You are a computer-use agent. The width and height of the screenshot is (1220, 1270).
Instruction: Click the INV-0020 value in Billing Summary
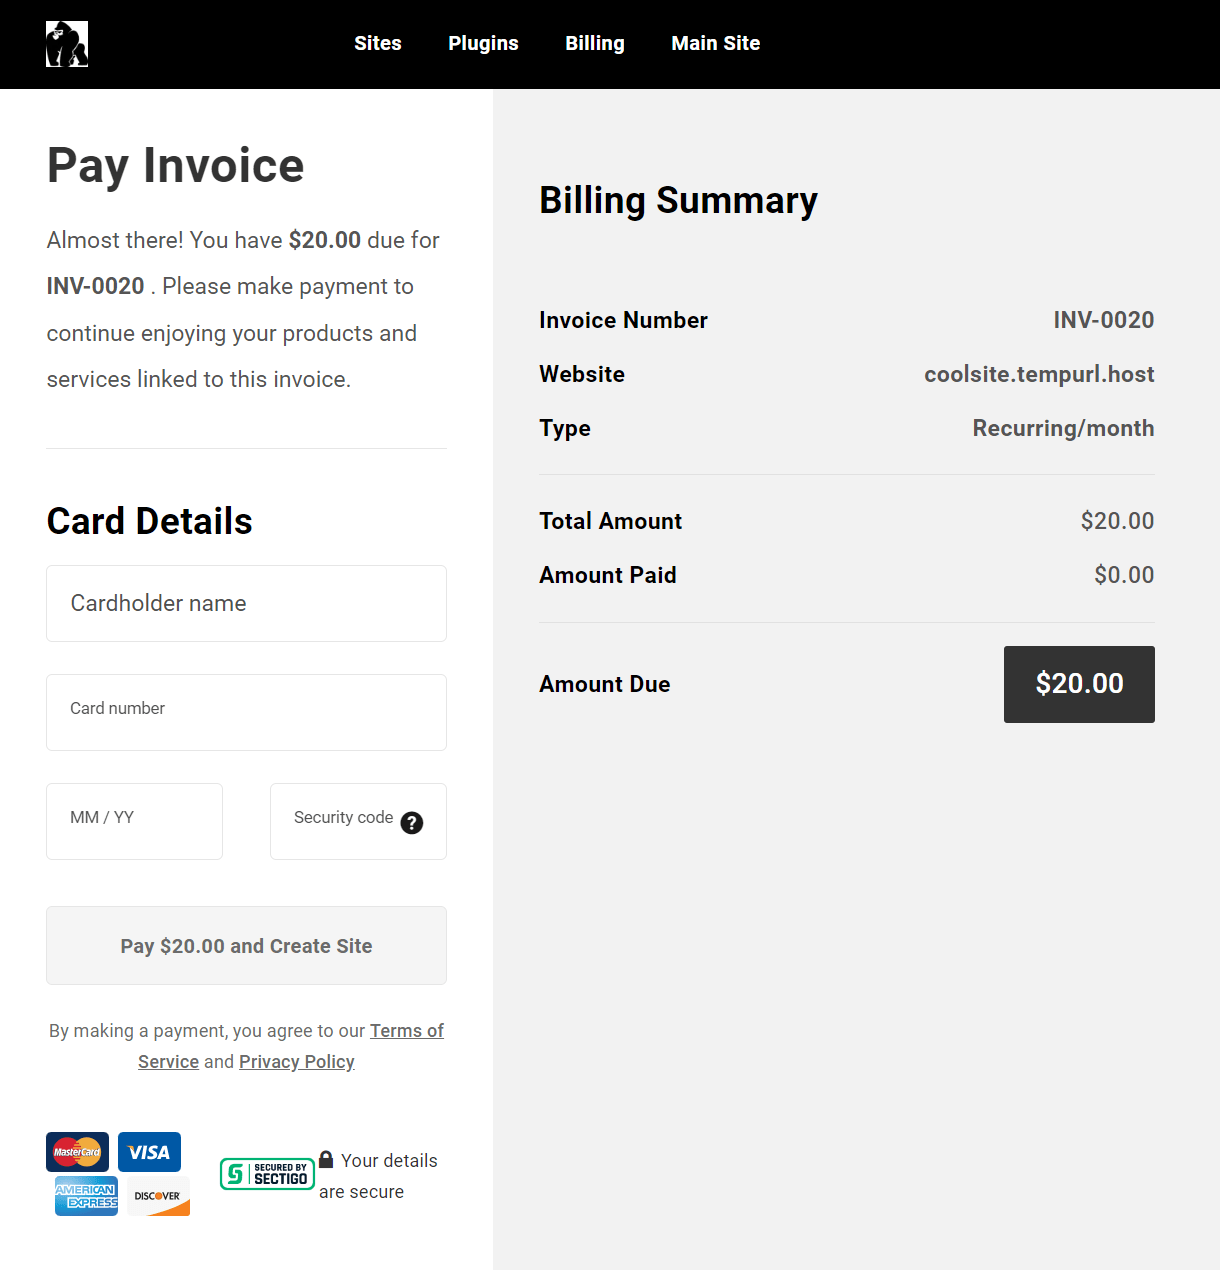pyautogui.click(x=1104, y=320)
